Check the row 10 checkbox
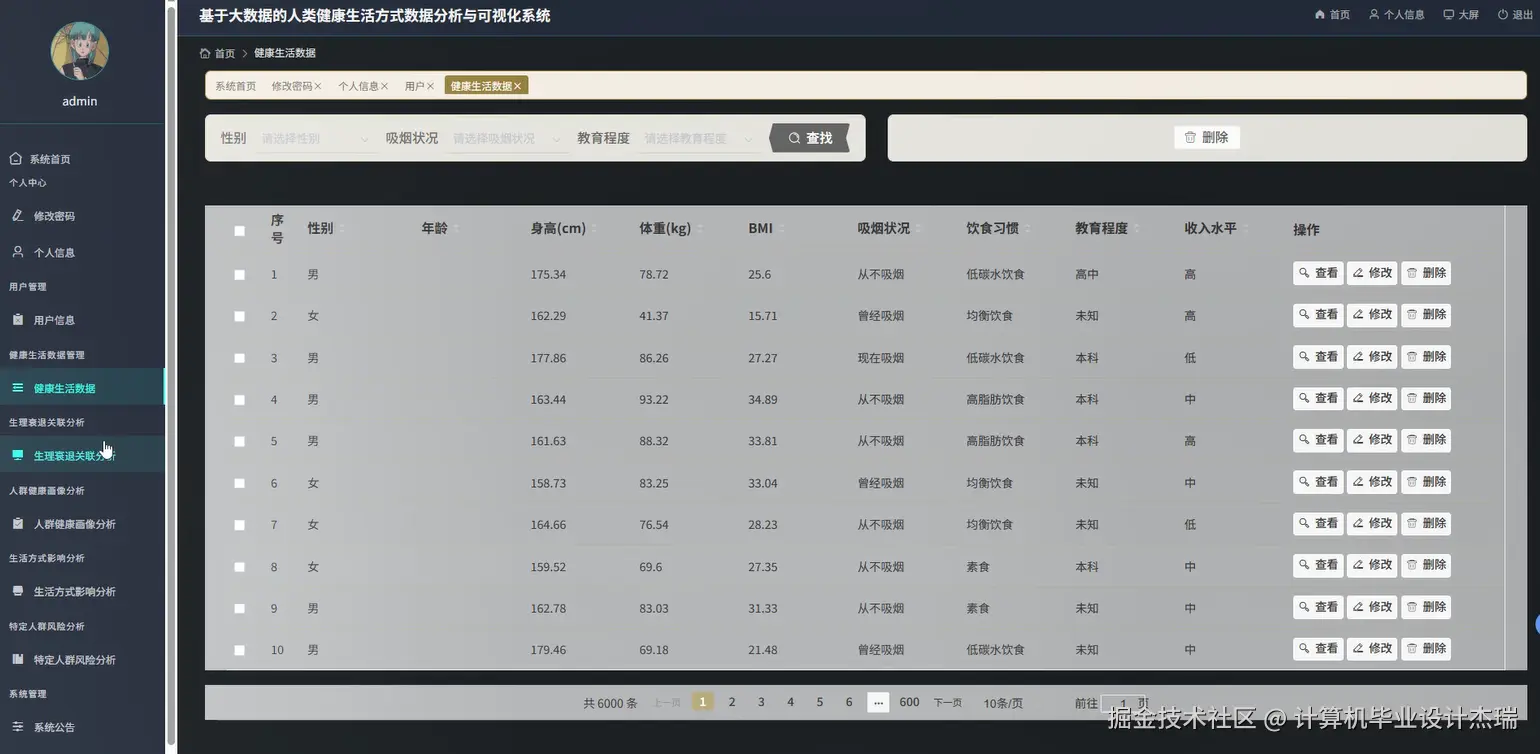Viewport: 1540px width, 754px height. point(239,650)
